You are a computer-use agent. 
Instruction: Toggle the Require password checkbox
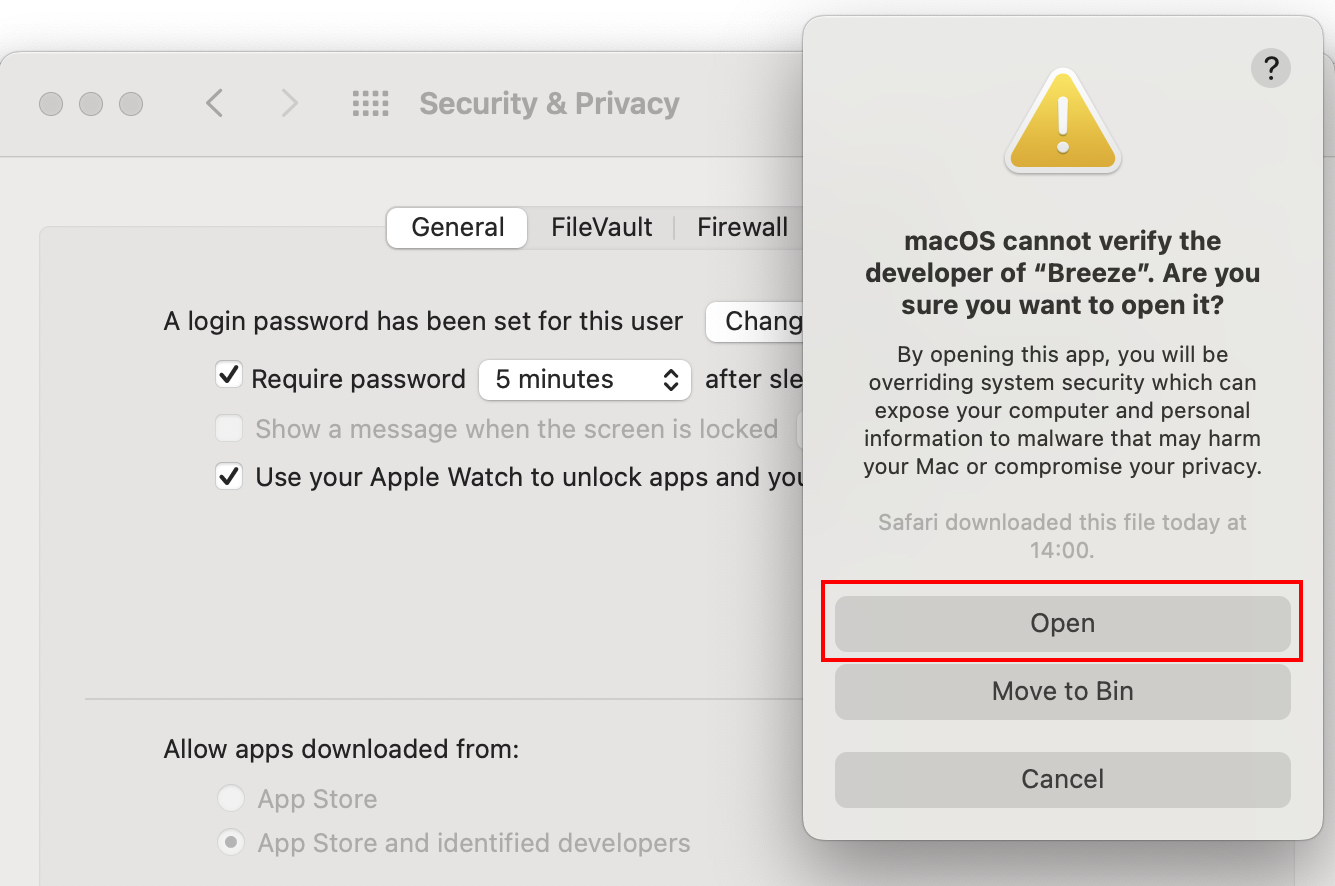229,376
